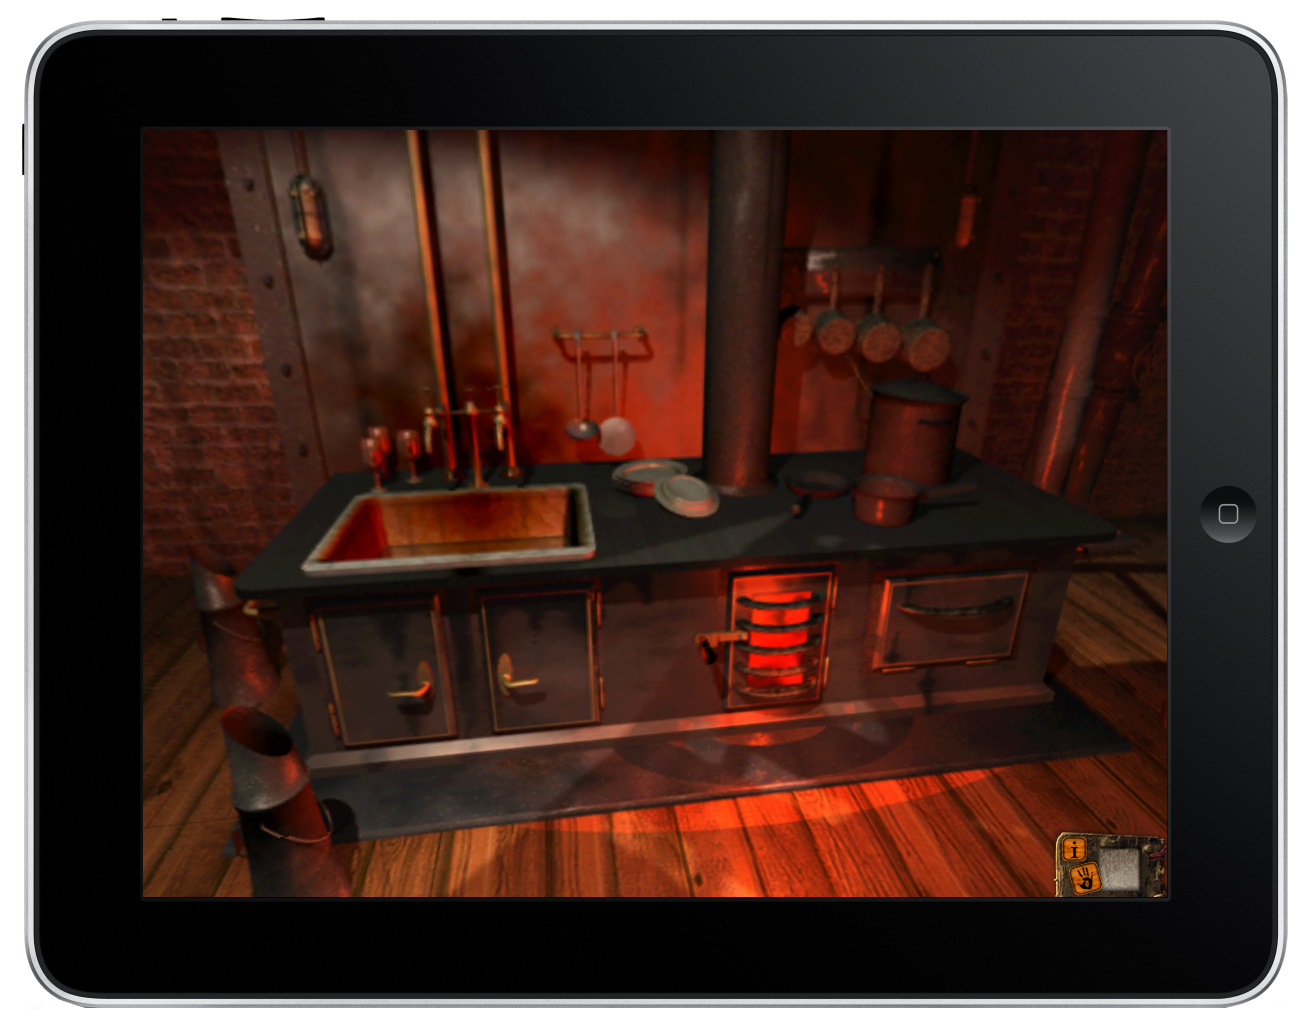The width and height of the screenshot is (1310, 1026).
Task: Tap the wall lamp with the metal cage
Action: 309,214
